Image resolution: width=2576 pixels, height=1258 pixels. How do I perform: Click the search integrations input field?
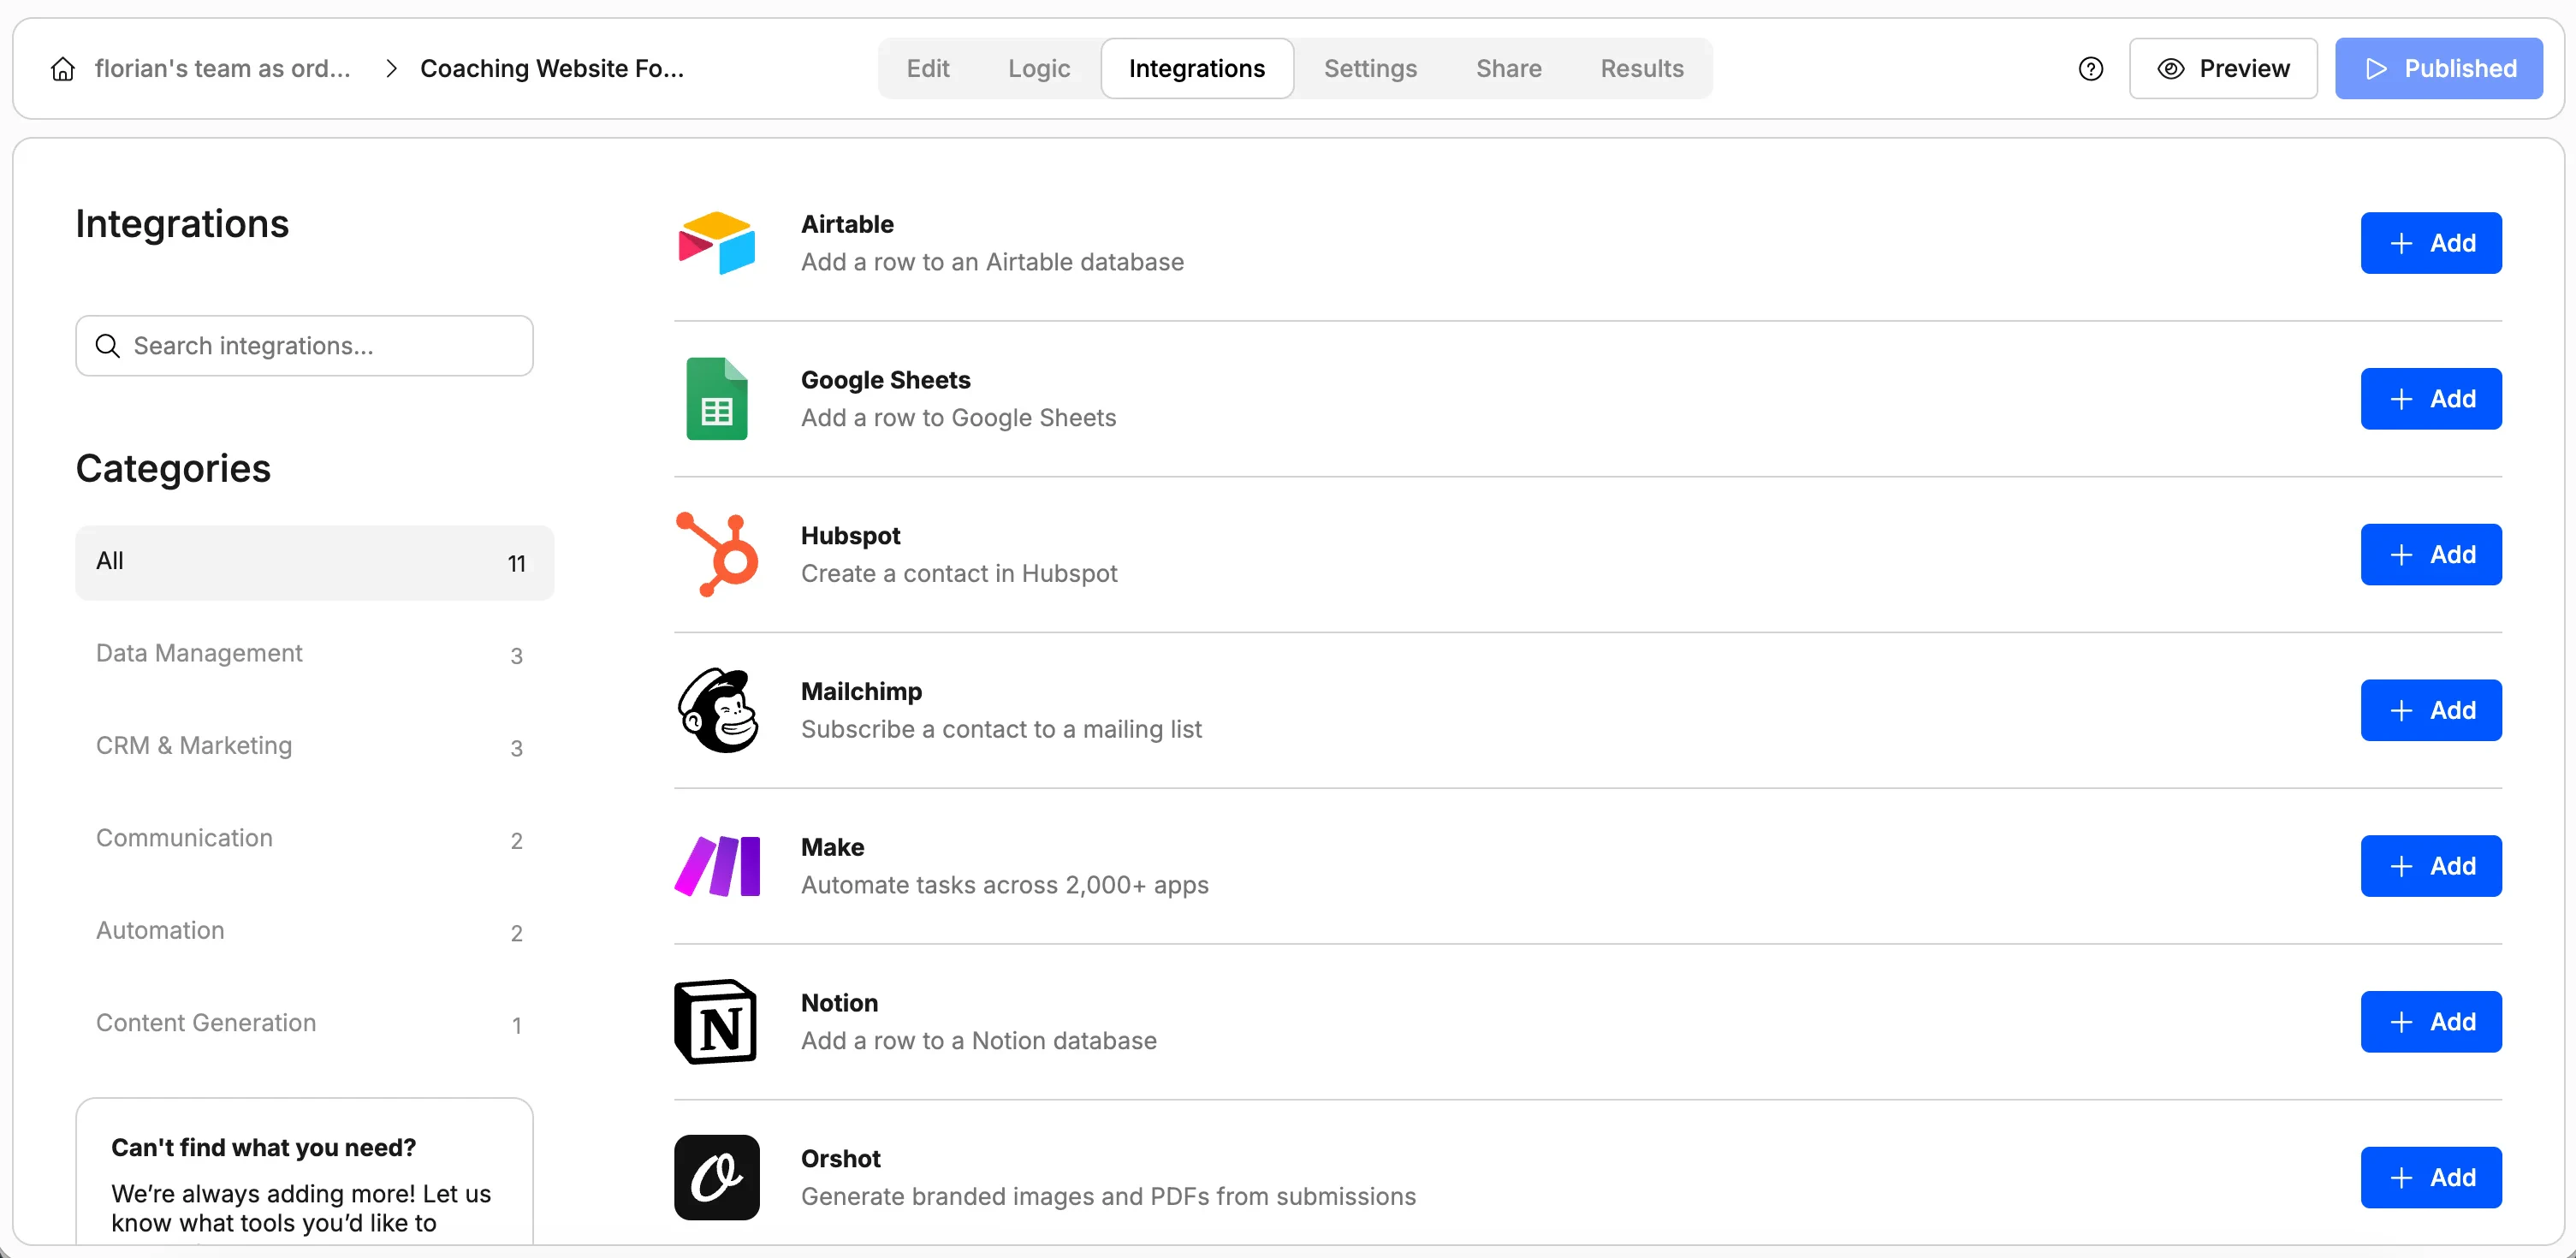pyautogui.click(x=304, y=346)
